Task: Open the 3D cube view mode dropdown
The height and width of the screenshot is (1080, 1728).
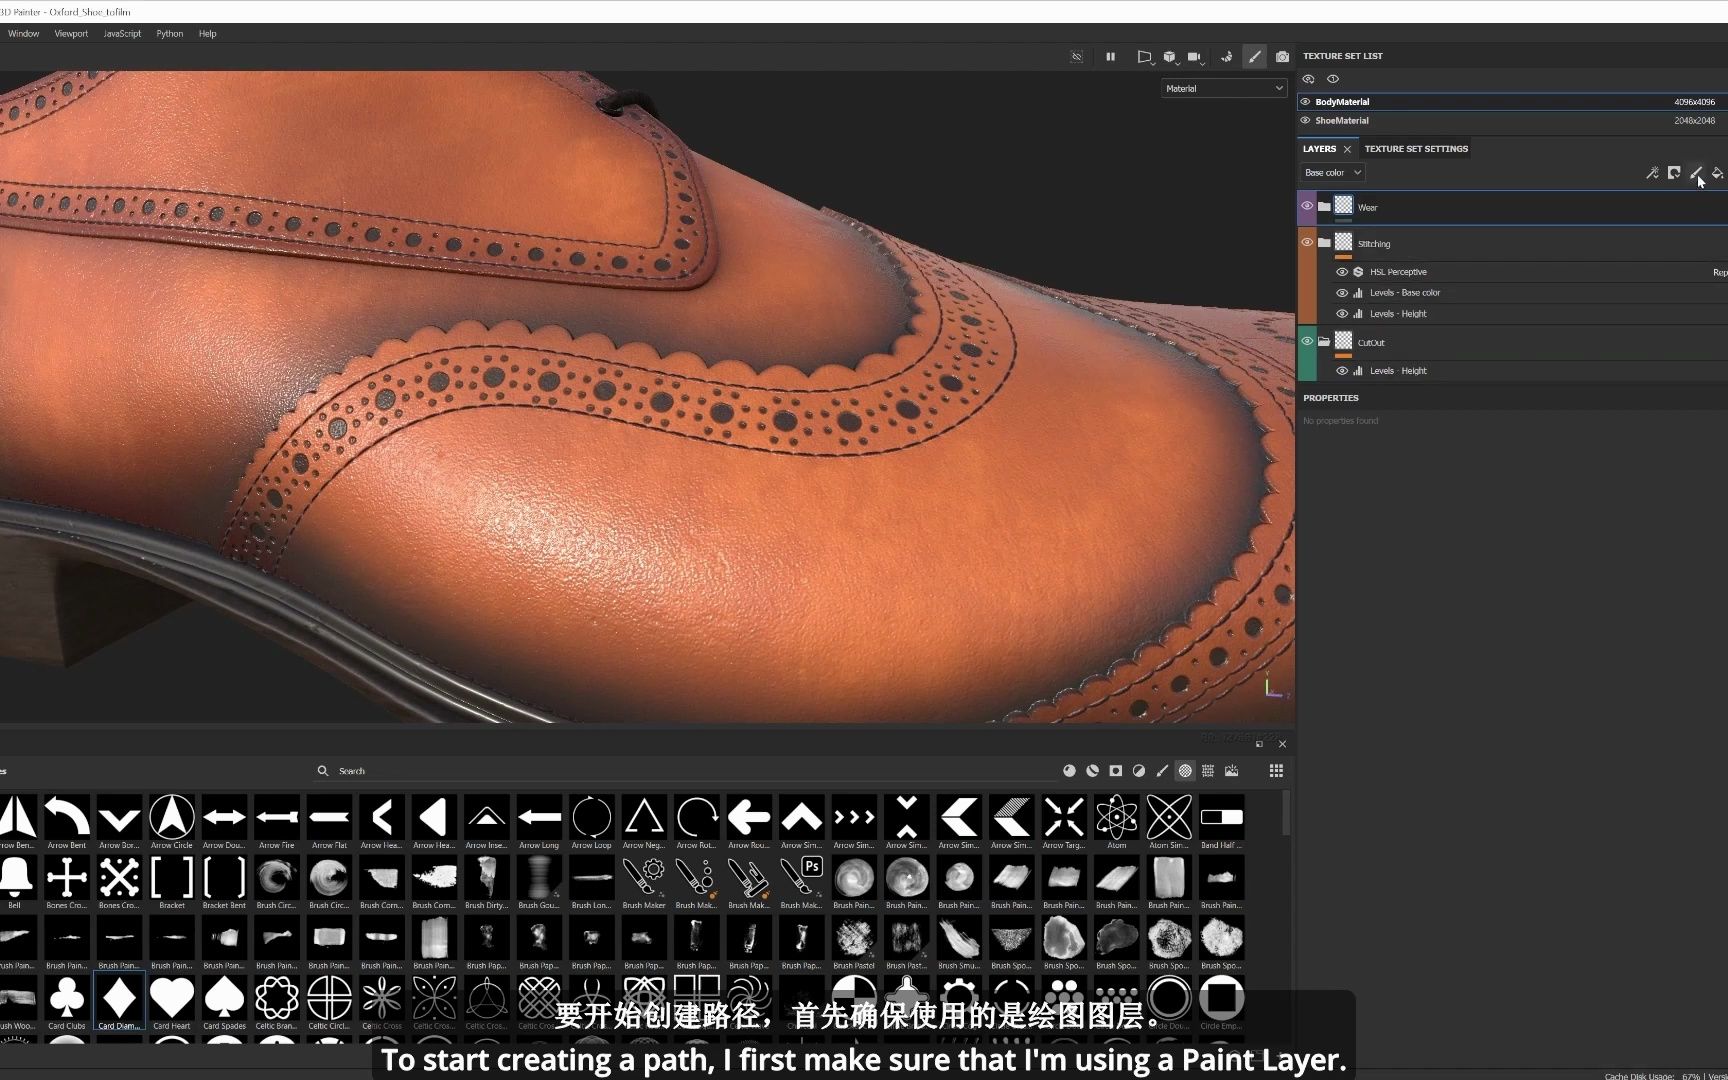Action: (1170, 57)
